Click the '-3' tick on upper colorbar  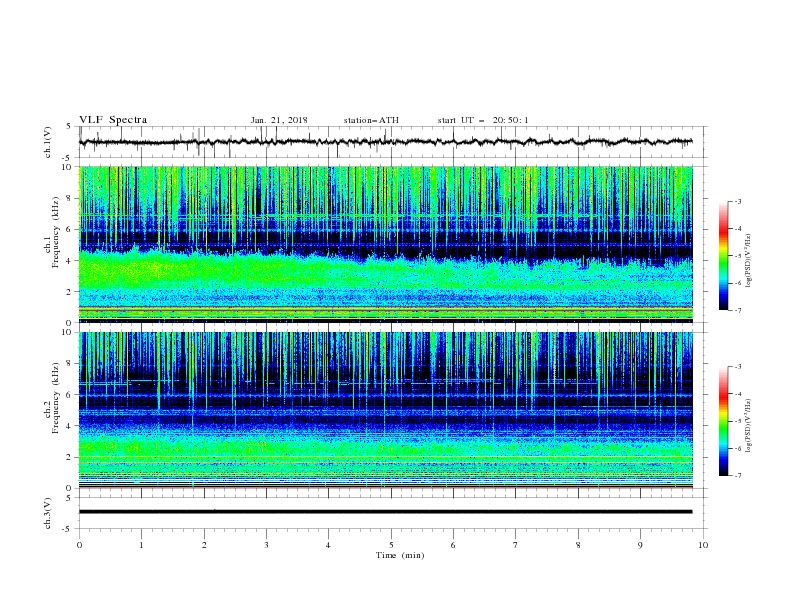click(x=738, y=201)
